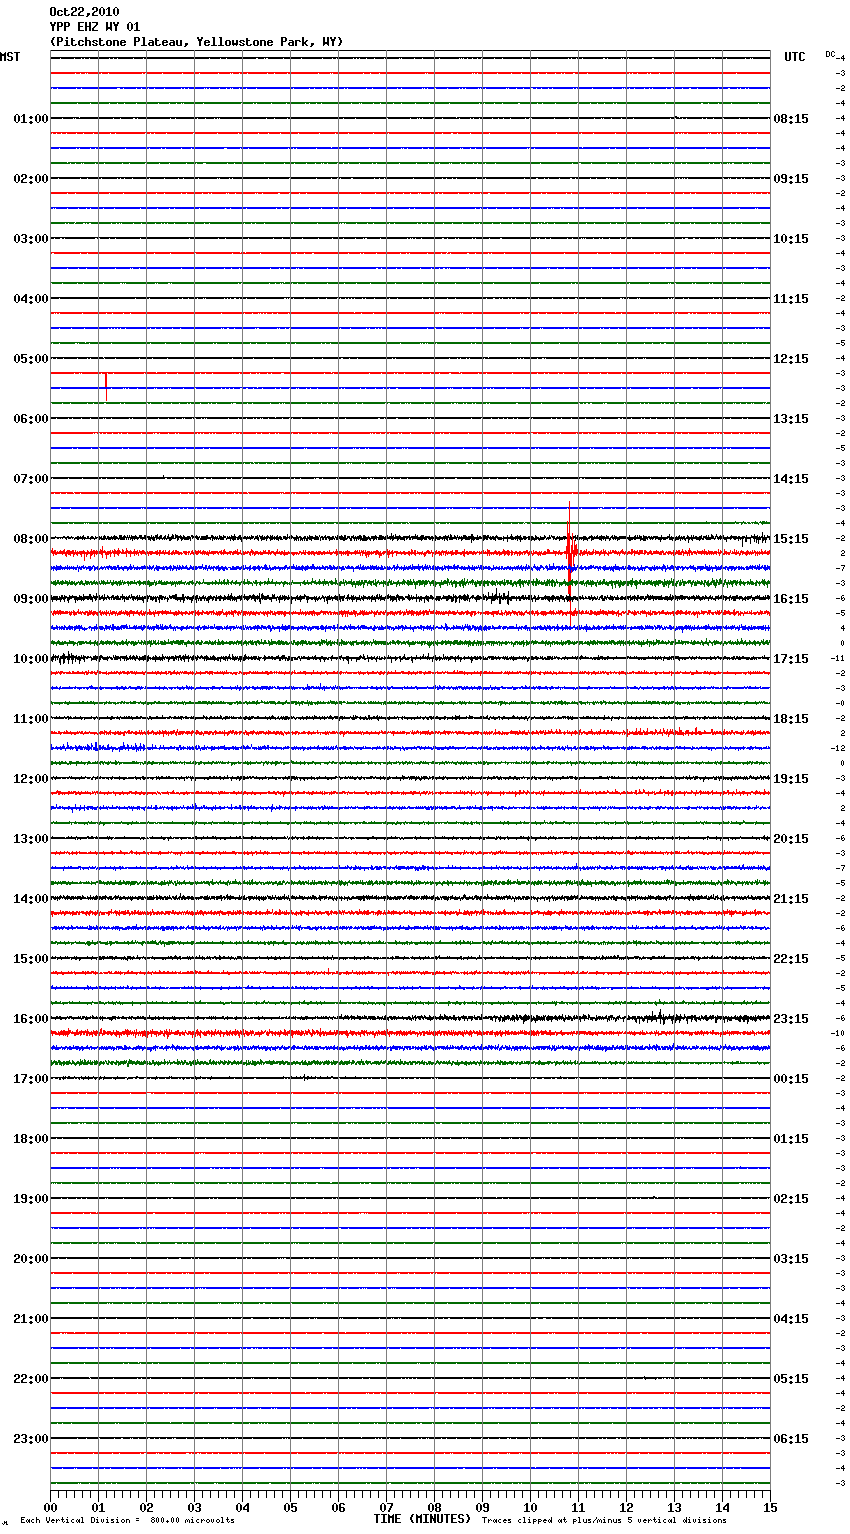This screenshot has width=850, height=1534.
Task: Click the 06:15 UTC time label
Action: click(791, 1439)
